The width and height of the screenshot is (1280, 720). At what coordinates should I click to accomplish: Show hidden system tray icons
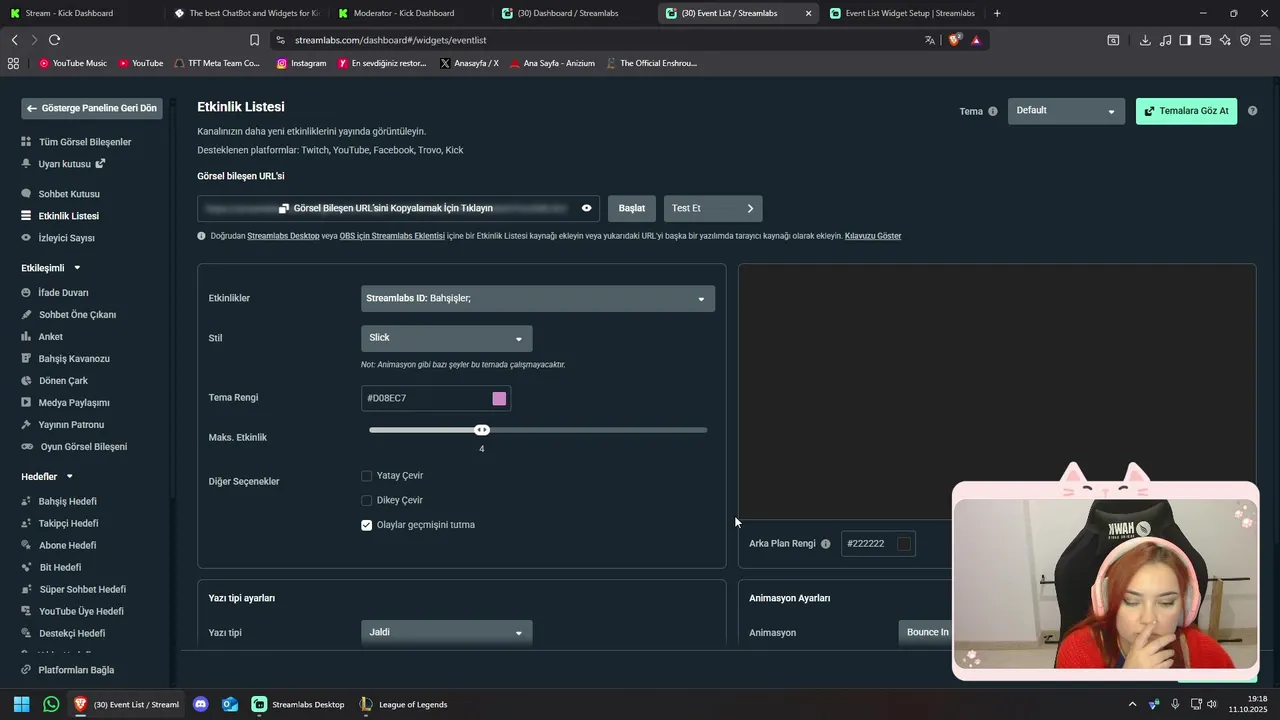(x=1132, y=704)
